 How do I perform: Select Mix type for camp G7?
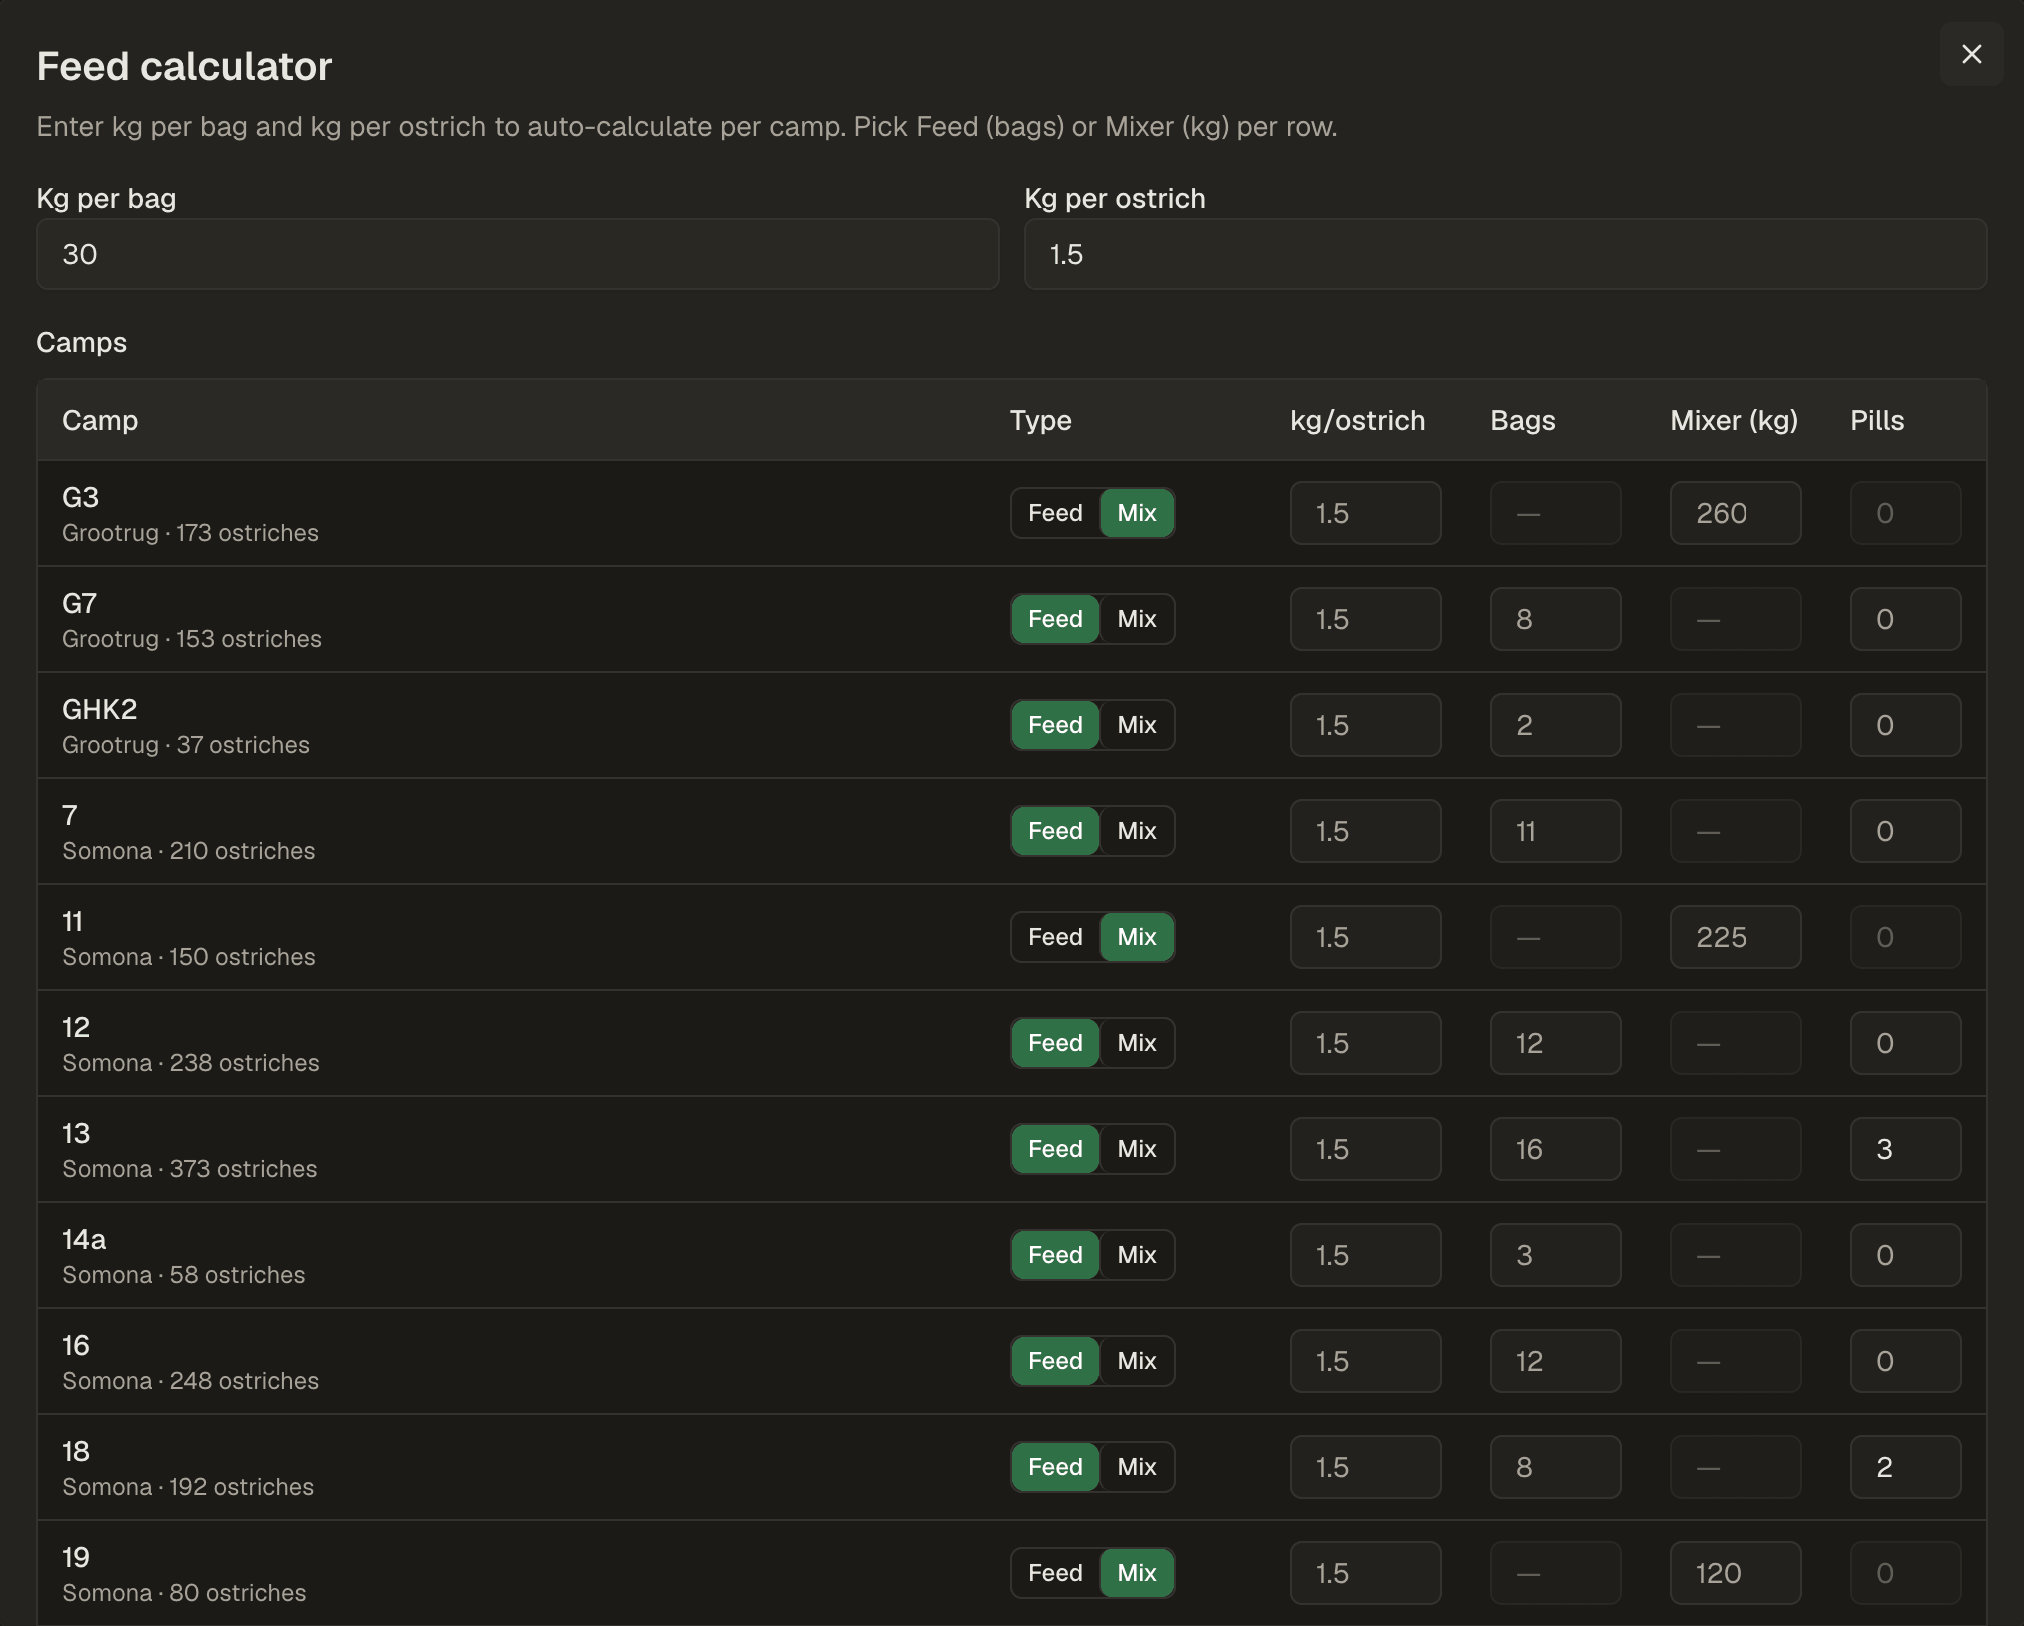[1137, 619]
